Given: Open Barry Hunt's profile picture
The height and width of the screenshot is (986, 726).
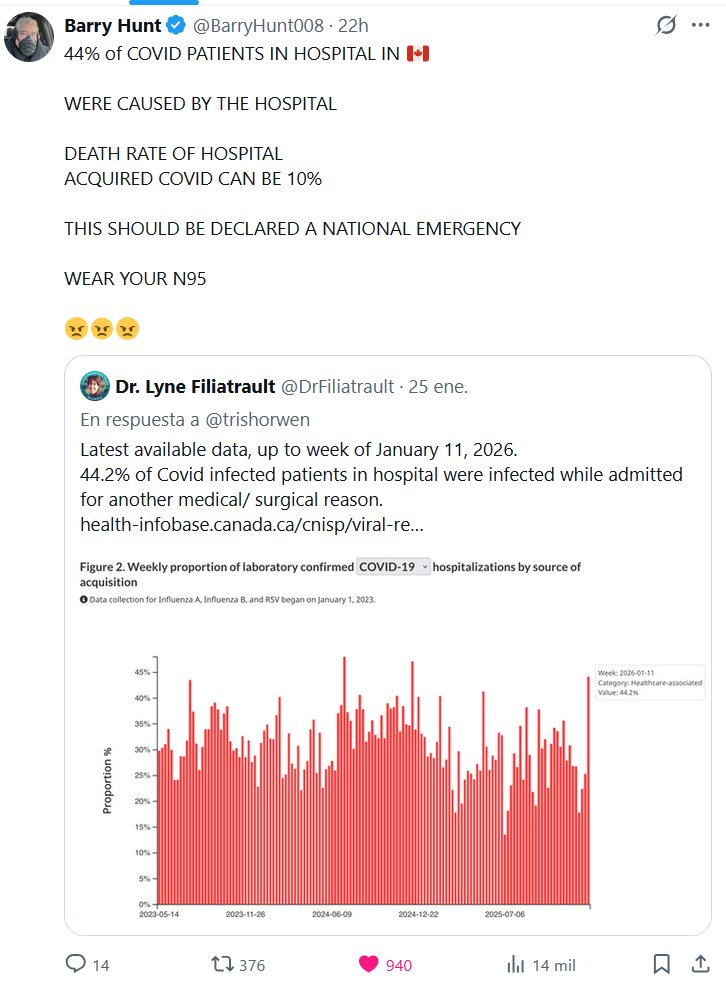Looking at the screenshot, I should coord(28,37).
